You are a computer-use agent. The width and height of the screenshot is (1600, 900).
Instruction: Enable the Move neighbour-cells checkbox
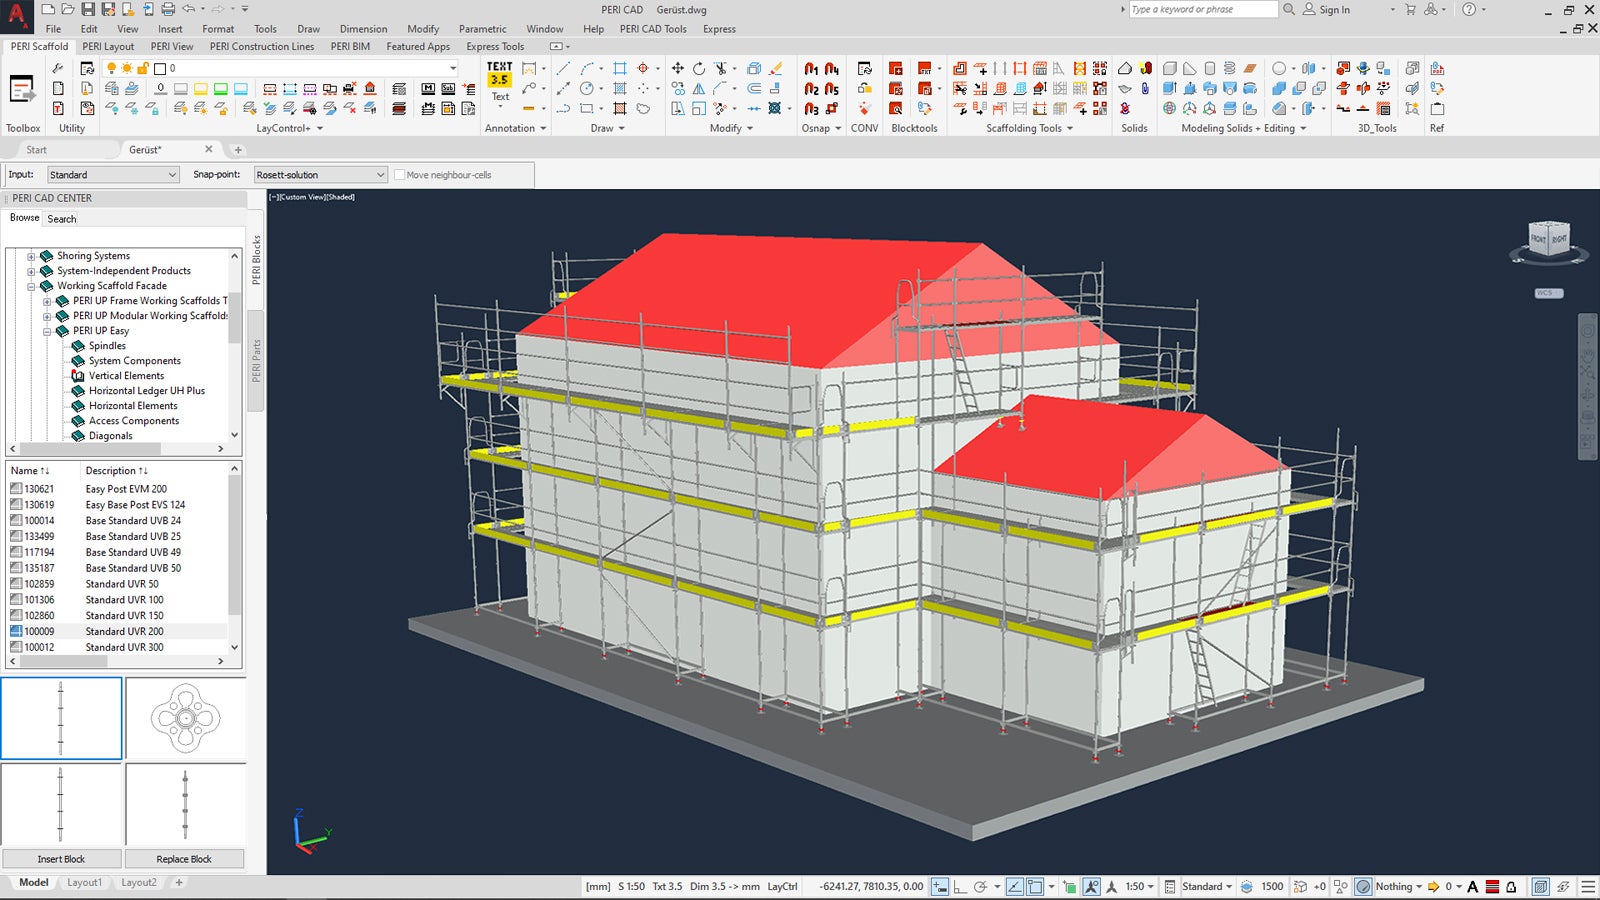400,175
